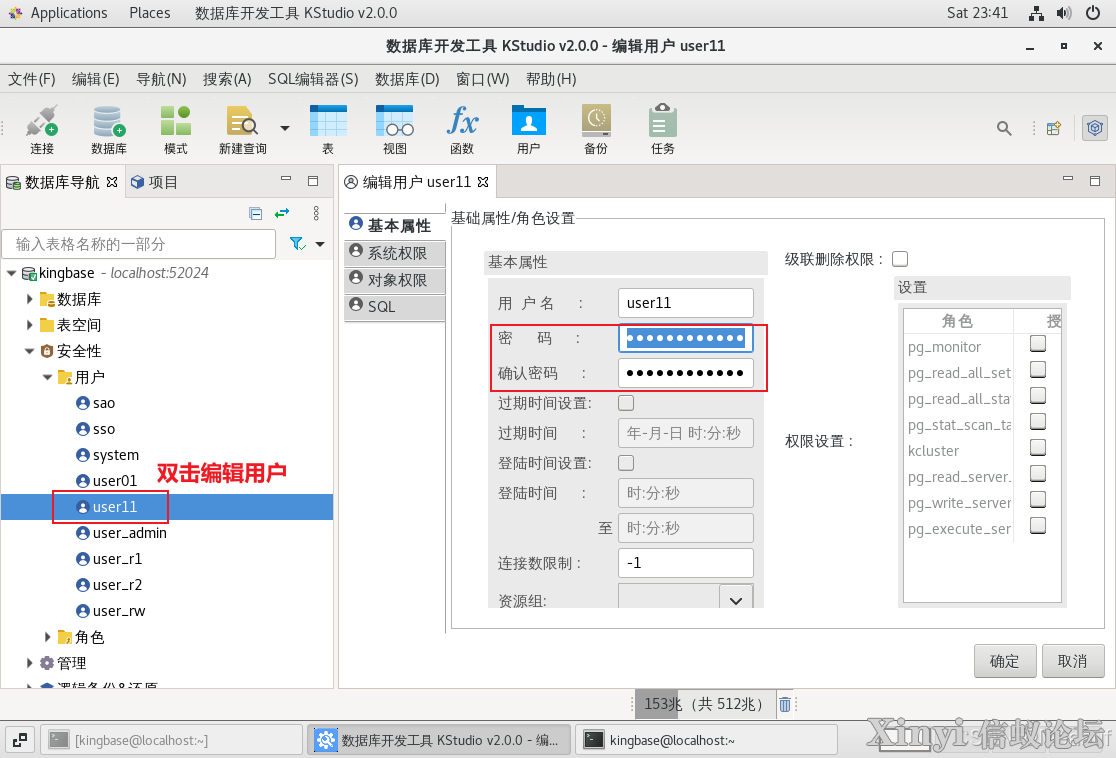Image resolution: width=1116 pixels, height=758 pixels.
Task: Click collapse-all icon in navigator panel
Action: point(256,214)
